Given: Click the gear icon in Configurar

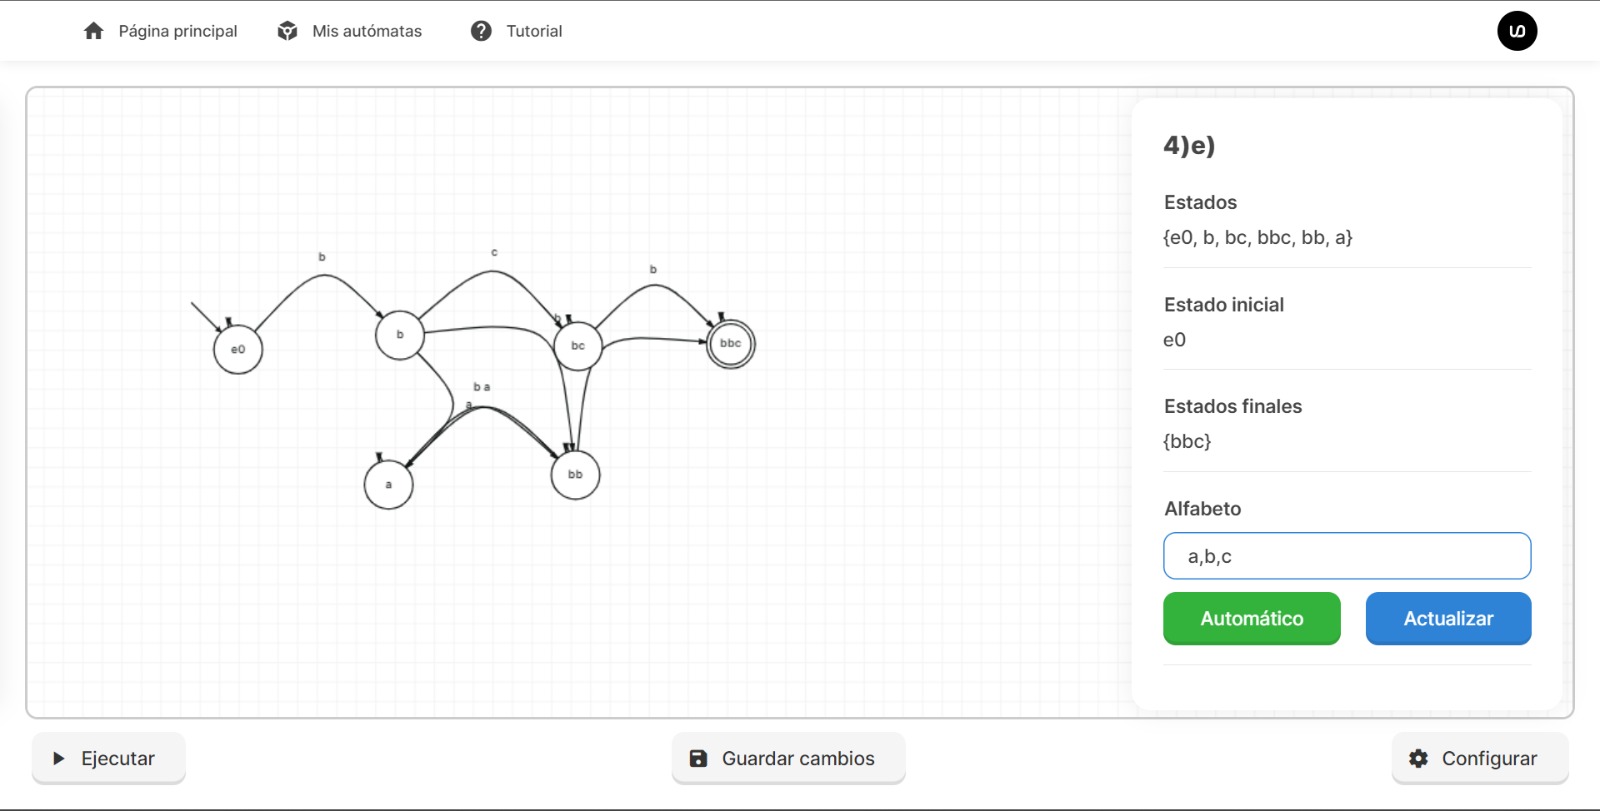Looking at the screenshot, I should 1418,759.
